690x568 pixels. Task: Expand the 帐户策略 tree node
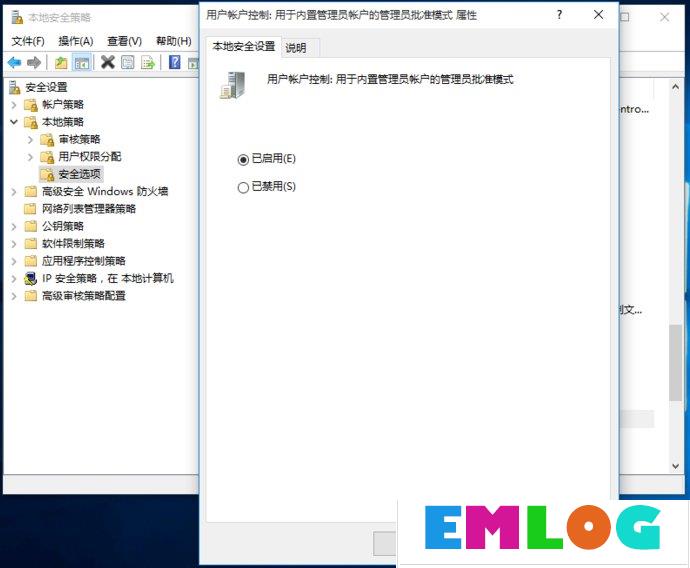click(14, 105)
